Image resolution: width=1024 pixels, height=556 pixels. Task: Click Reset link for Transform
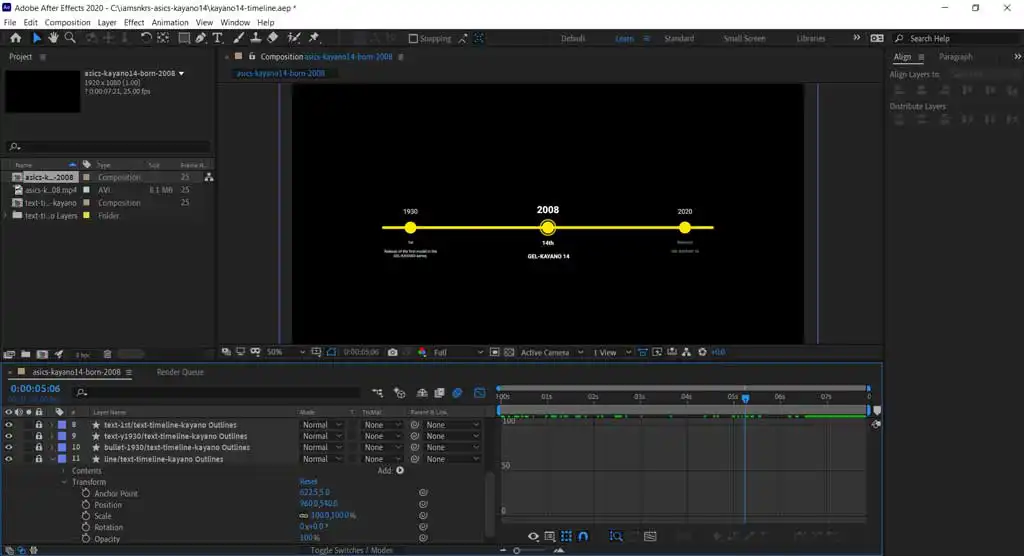tap(308, 482)
